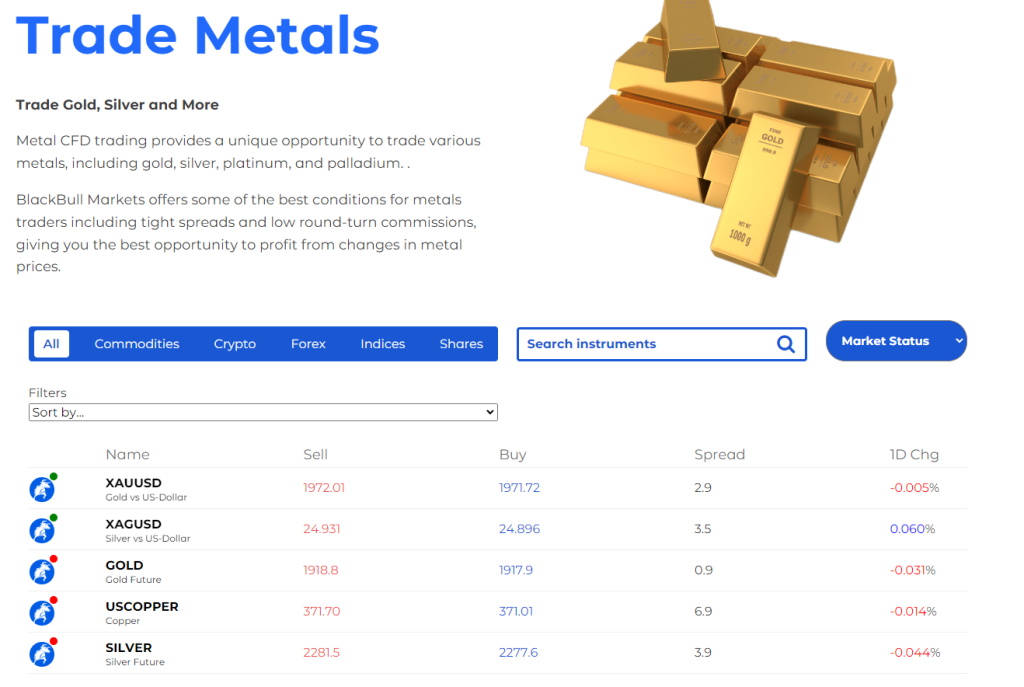Click the USCOPPER bull logo icon
The width and height of the screenshot is (1024, 687).
tap(42, 613)
